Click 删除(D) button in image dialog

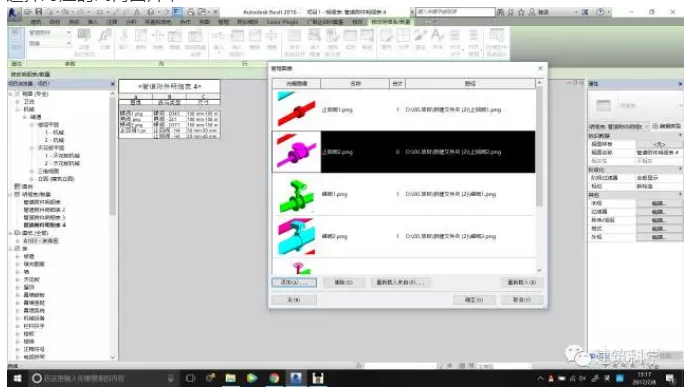pos(343,282)
